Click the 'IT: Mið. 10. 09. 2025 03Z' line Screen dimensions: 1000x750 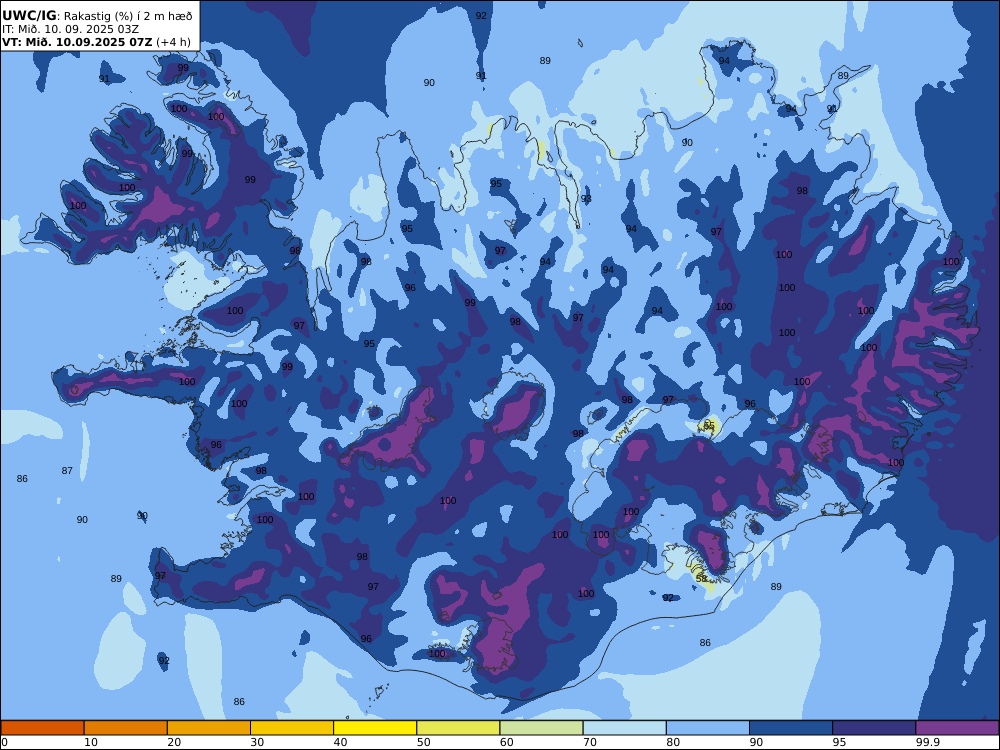click(x=70, y=29)
